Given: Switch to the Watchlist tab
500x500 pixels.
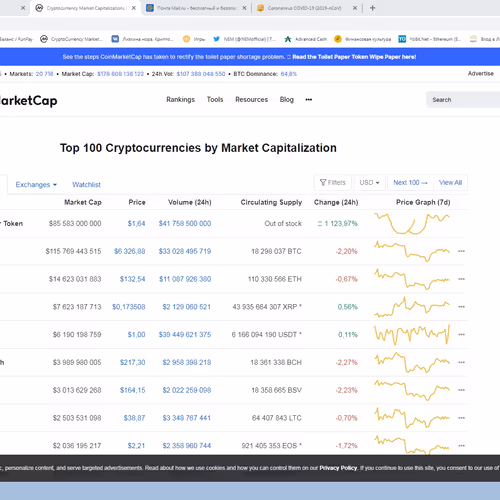Looking at the screenshot, I should pyautogui.click(x=86, y=184).
